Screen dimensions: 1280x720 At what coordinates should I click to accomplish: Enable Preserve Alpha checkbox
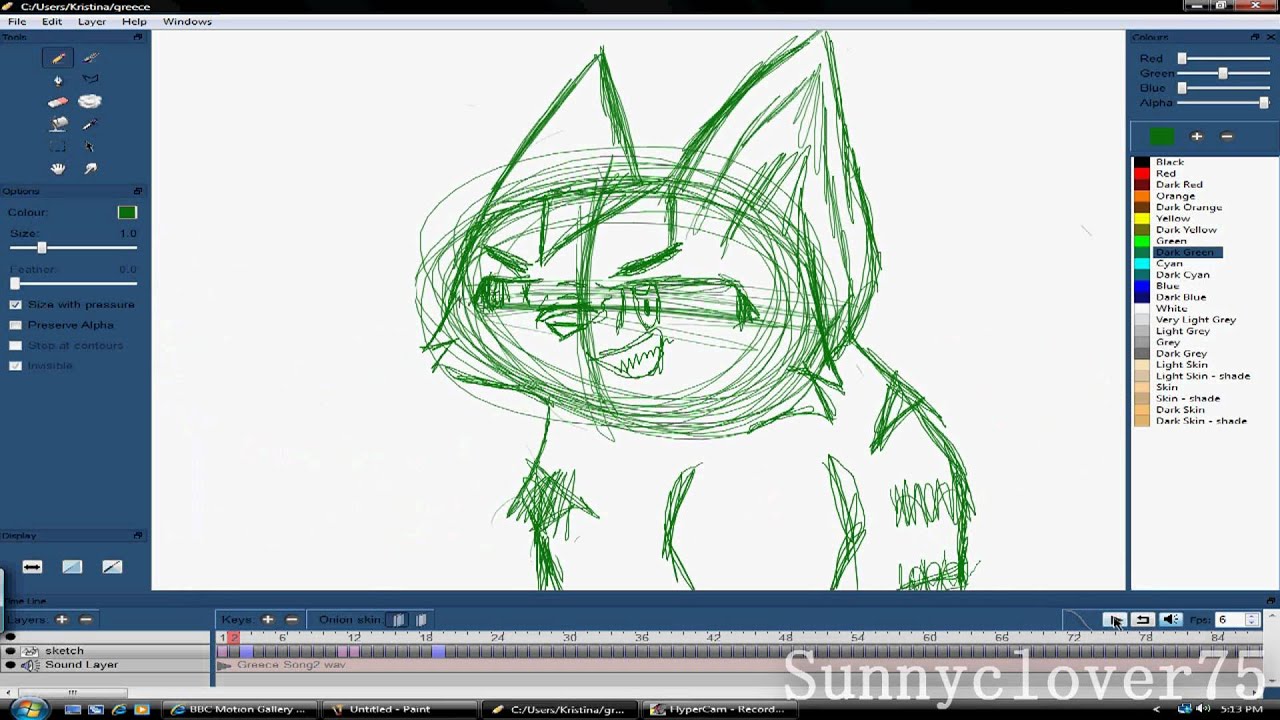[x=15, y=325]
